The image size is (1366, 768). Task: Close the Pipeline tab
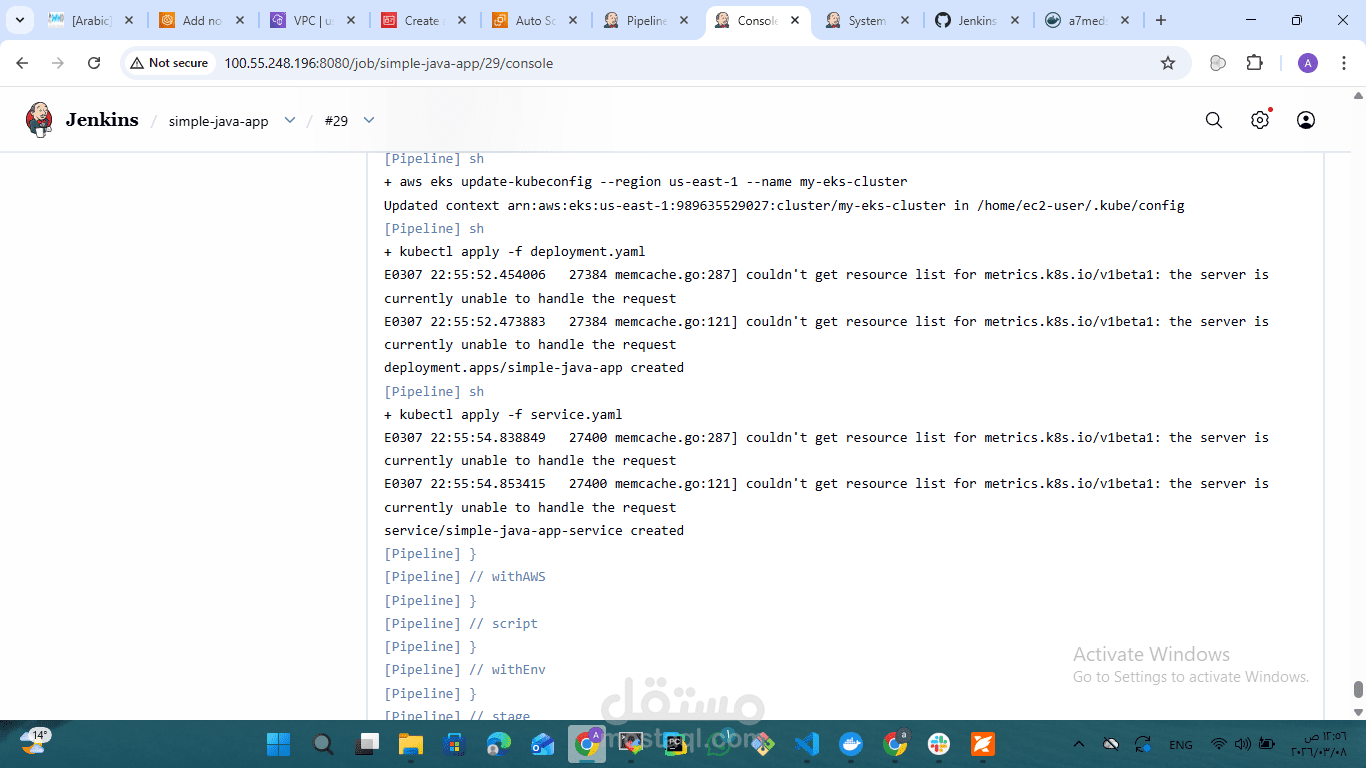coord(683,20)
